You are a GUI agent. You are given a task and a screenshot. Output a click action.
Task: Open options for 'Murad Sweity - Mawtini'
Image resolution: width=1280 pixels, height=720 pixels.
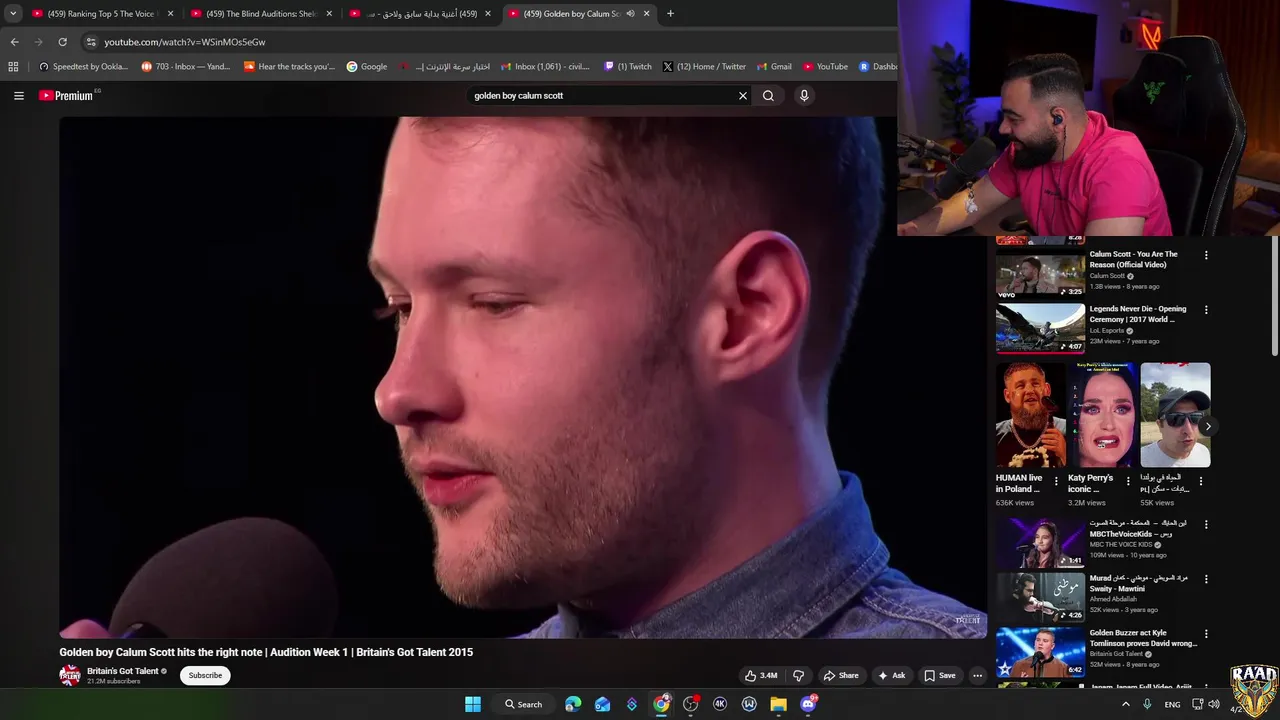coord(1206,579)
